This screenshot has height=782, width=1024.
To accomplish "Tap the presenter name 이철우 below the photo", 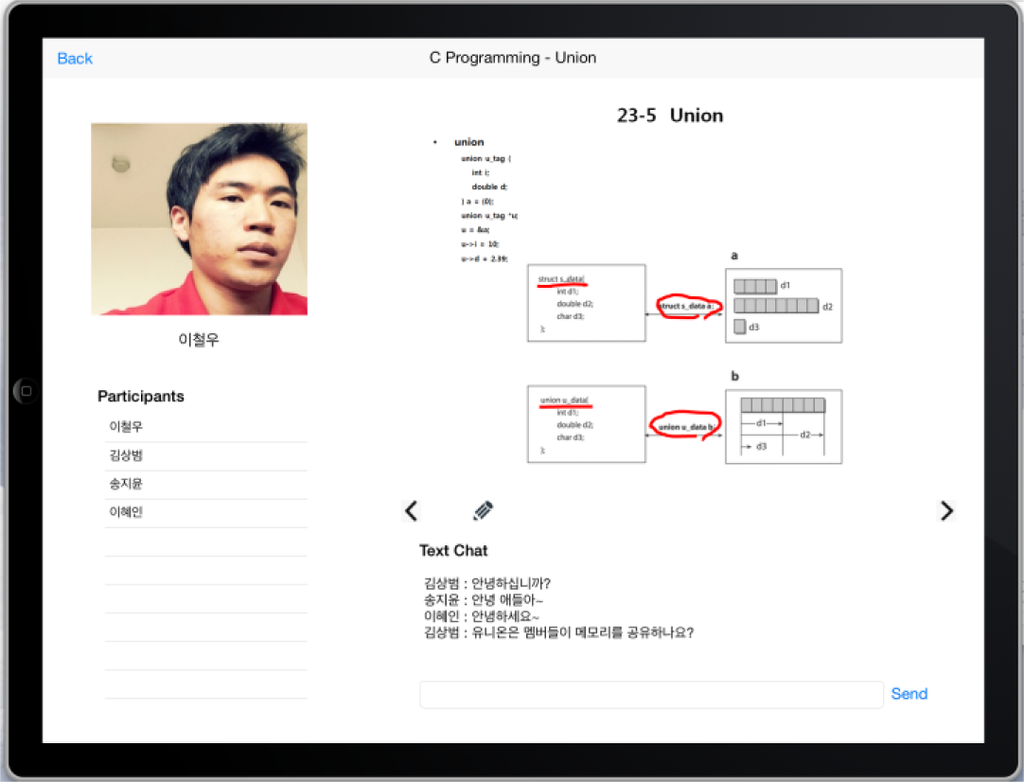I will tap(198, 340).
